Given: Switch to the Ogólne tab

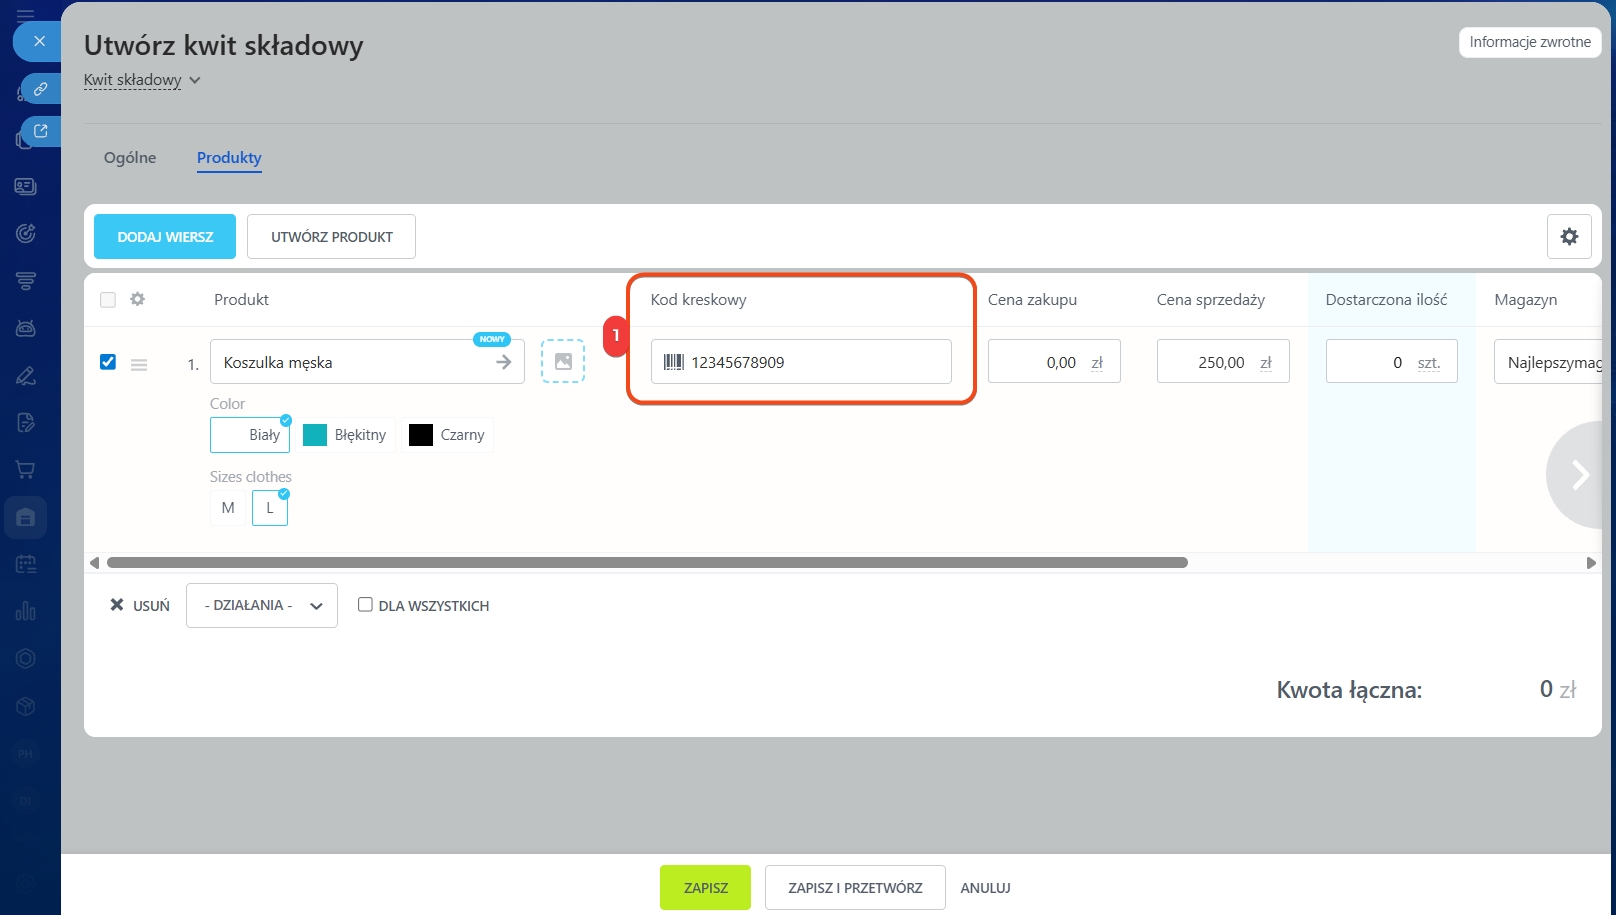Looking at the screenshot, I should tap(130, 157).
